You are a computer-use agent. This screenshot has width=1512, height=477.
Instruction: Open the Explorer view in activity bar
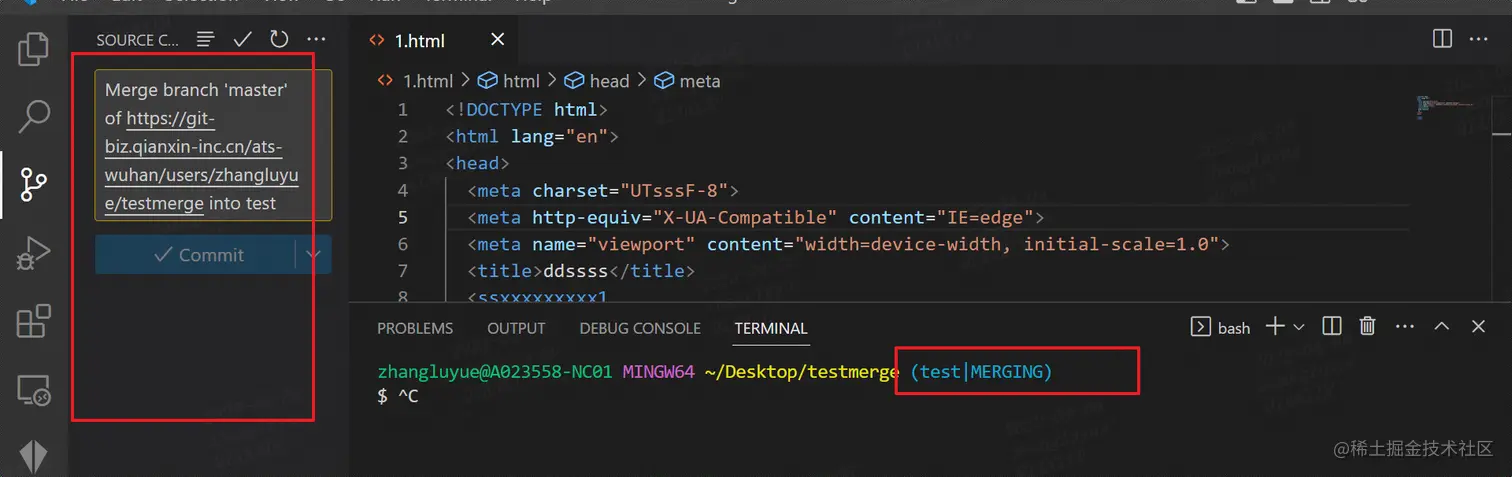click(34, 49)
